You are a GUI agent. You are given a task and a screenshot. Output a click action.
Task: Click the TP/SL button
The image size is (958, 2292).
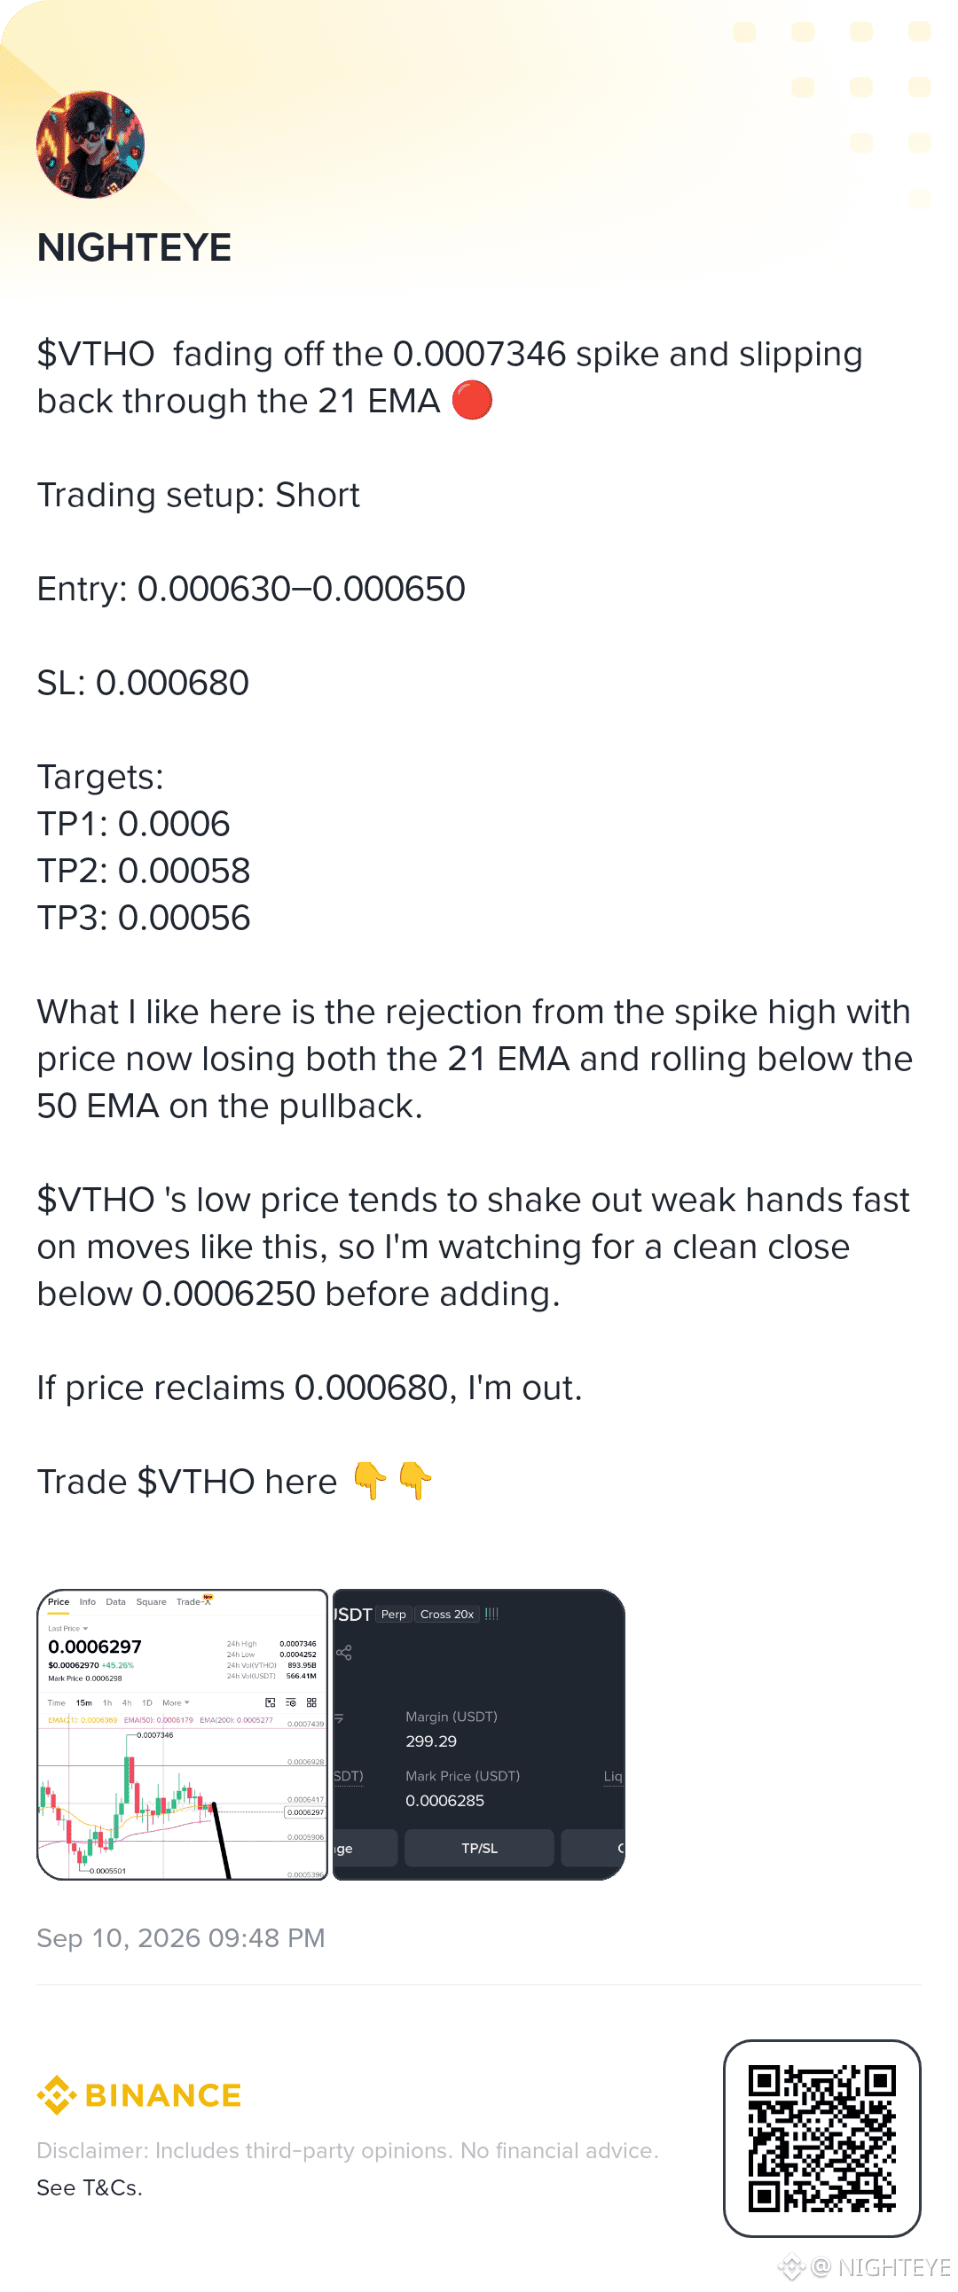479,1848
